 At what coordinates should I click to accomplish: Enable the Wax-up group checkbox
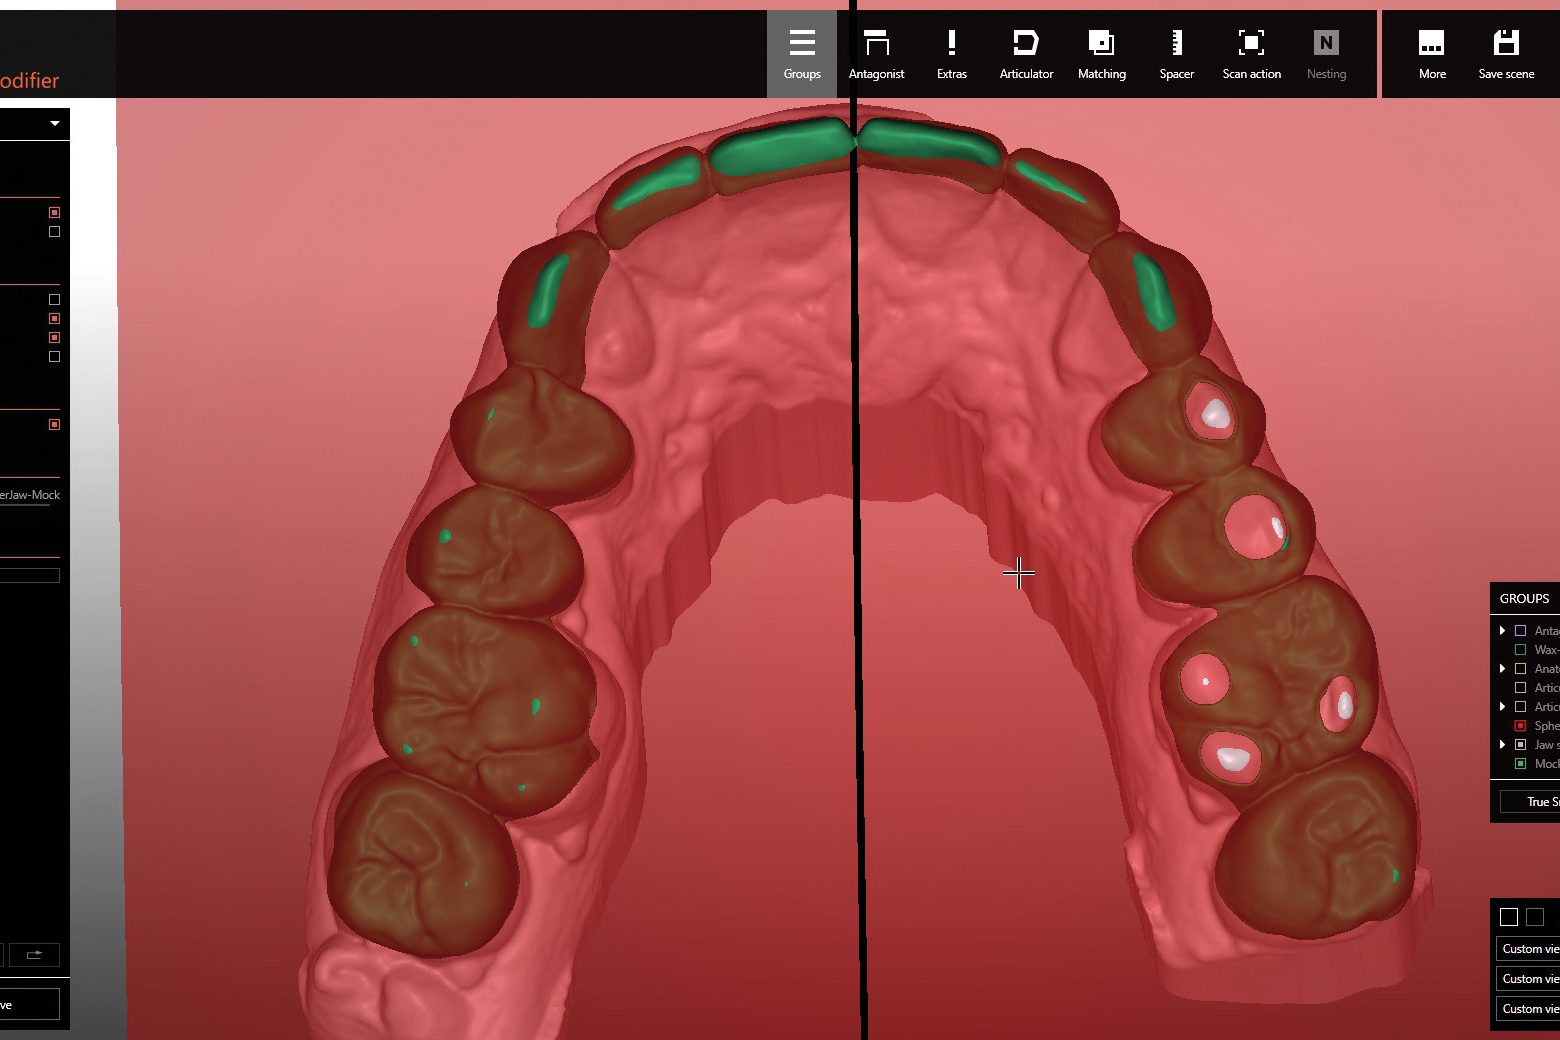[x=1520, y=650]
